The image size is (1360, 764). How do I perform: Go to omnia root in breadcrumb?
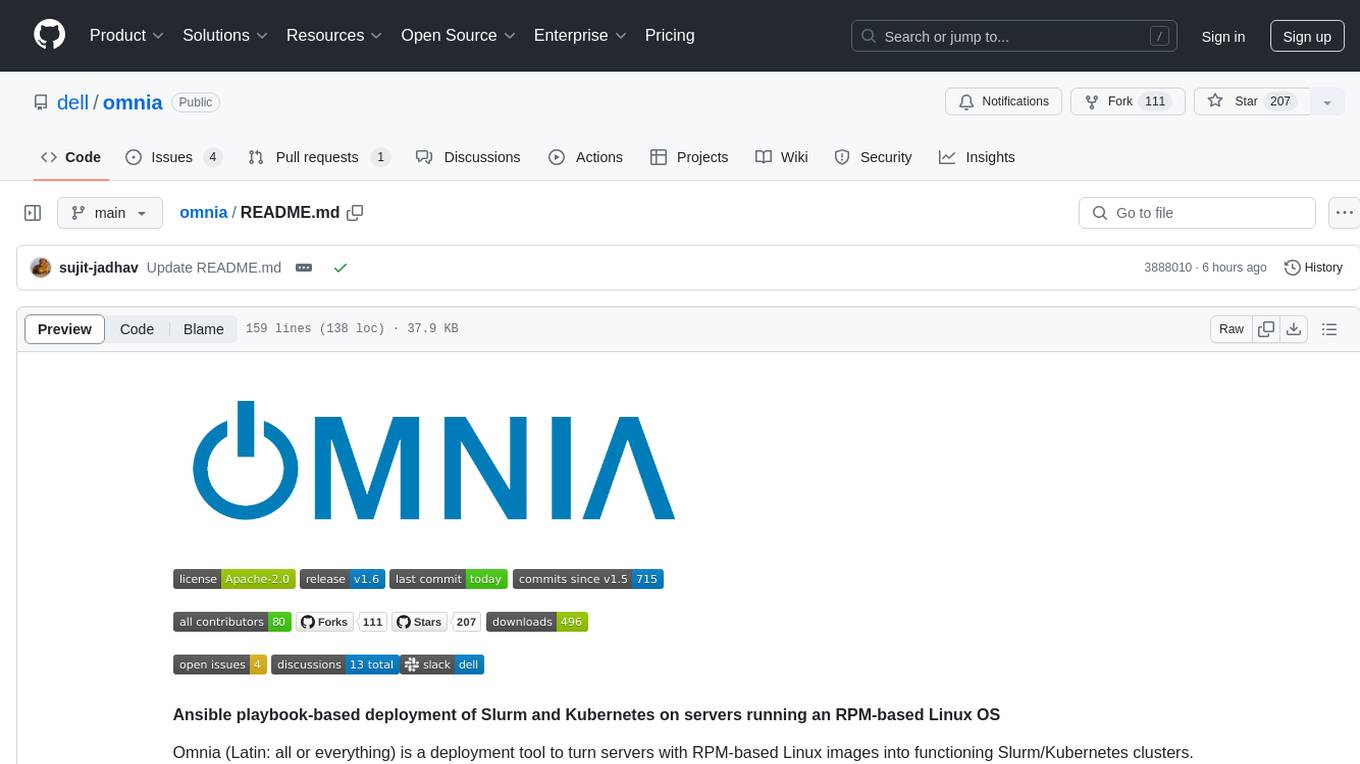[x=203, y=212]
